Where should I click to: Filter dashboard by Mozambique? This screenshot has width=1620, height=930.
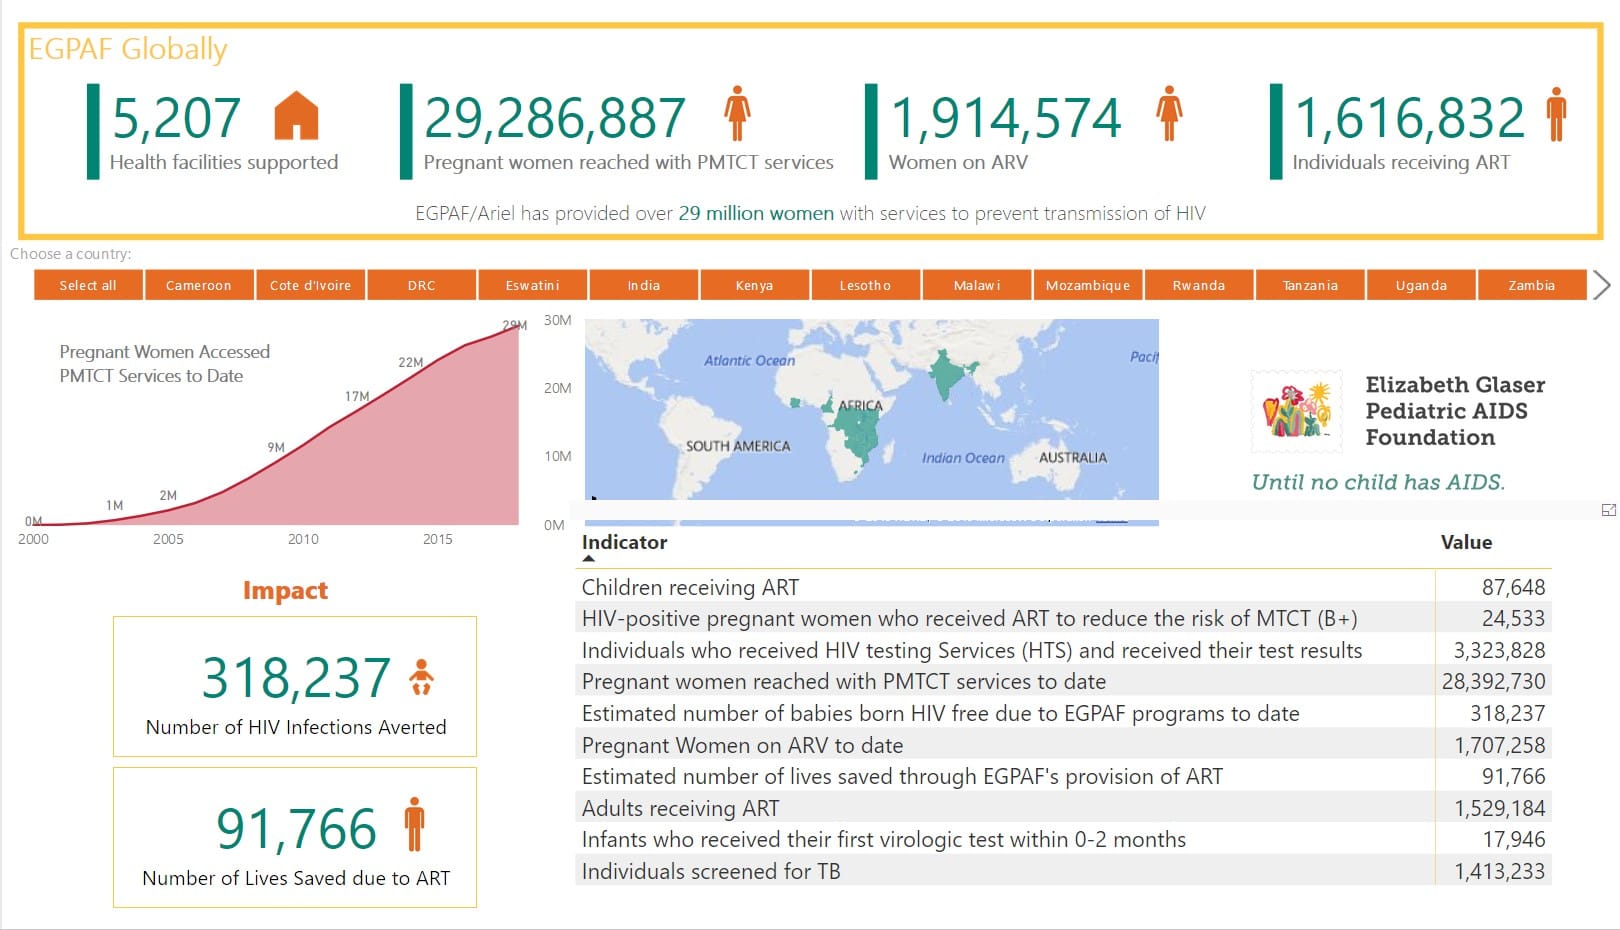tap(1087, 285)
